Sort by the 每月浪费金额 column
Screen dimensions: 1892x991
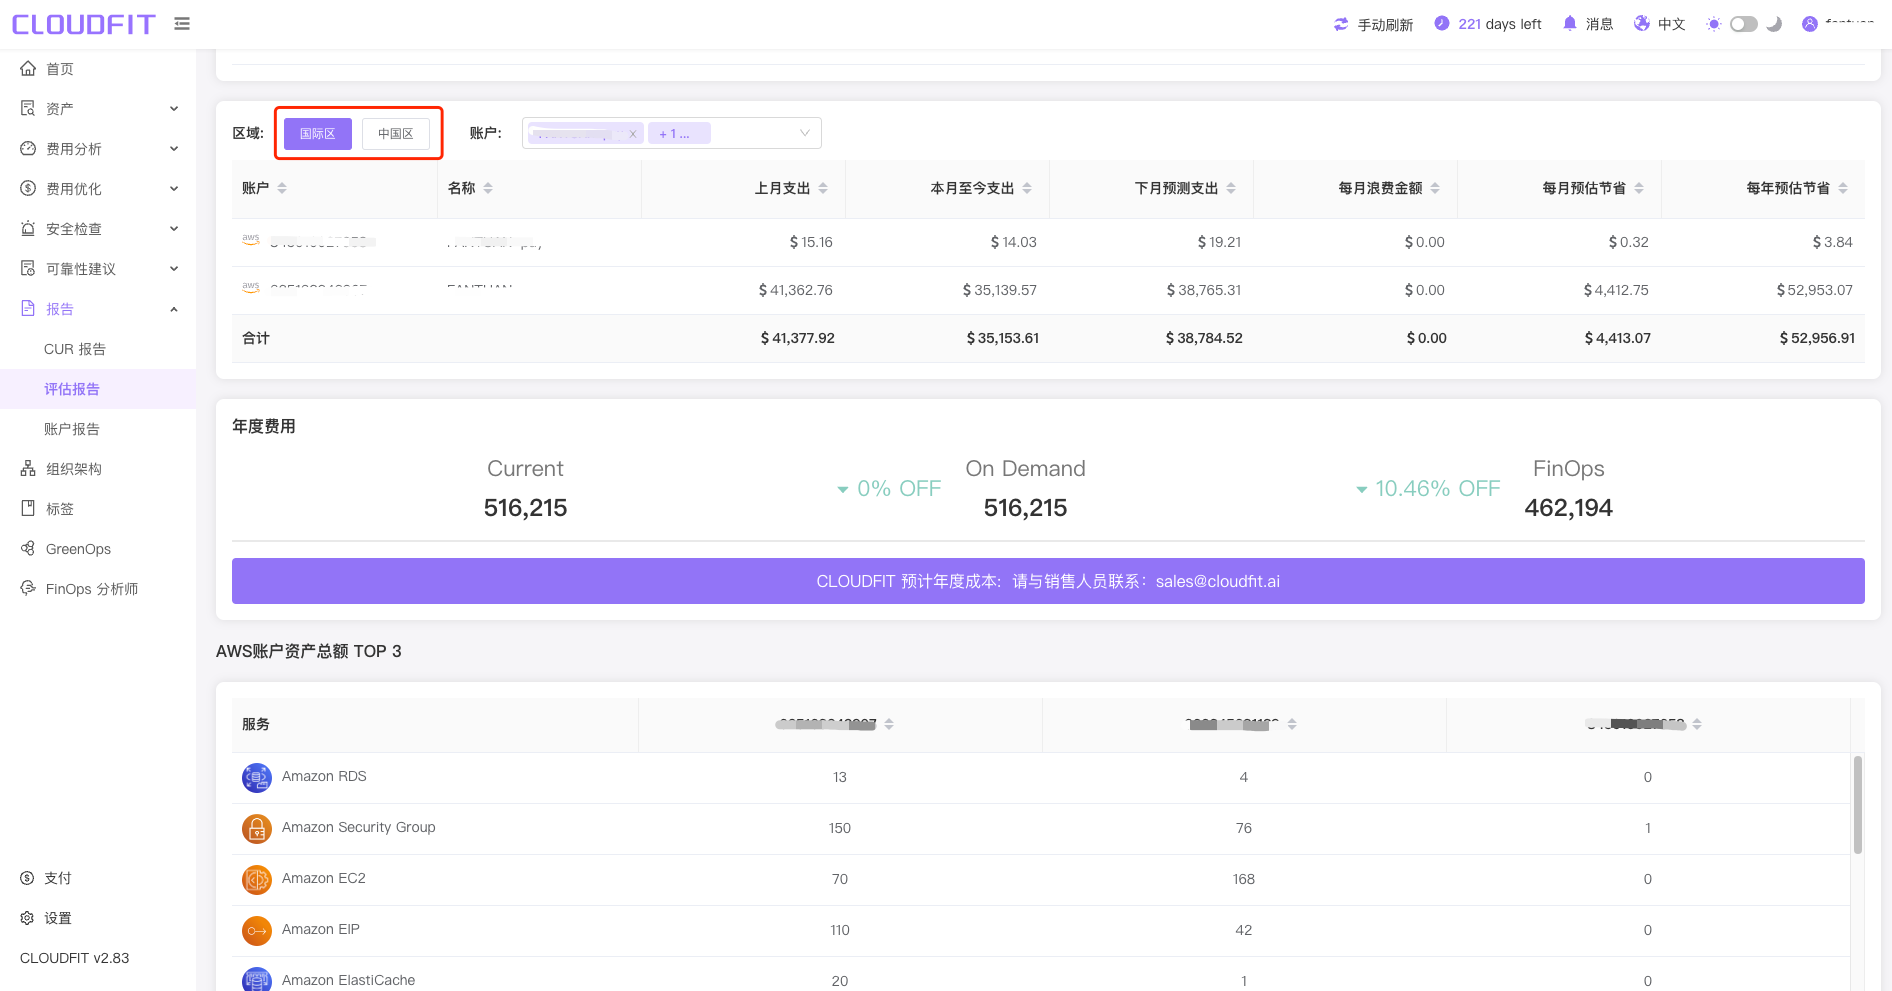(x=1435, y=188)
